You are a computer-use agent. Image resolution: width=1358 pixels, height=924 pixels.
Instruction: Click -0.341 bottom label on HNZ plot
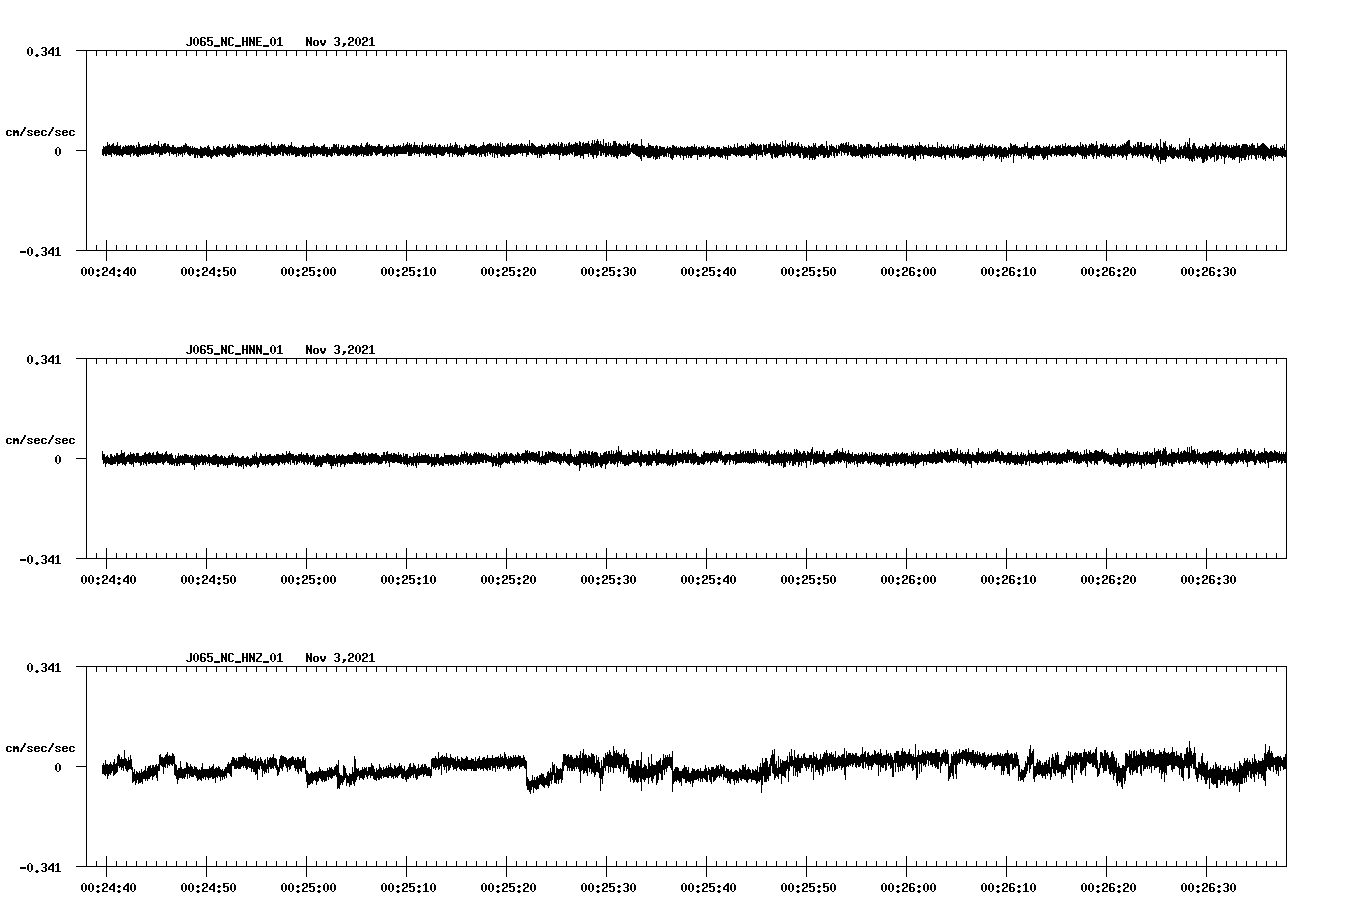point(40,868)
